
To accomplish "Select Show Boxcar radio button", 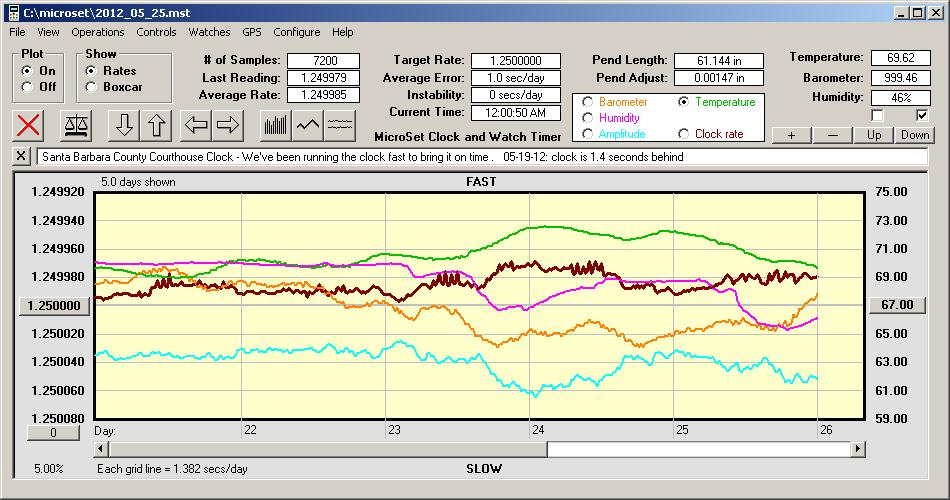I will pyautogui.click(x=91, y=87).
